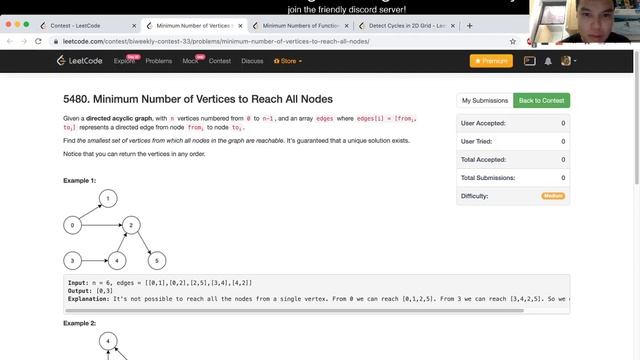
Task: Open a new browser tab
Action: pyautogui.click(x=469, y=26)
